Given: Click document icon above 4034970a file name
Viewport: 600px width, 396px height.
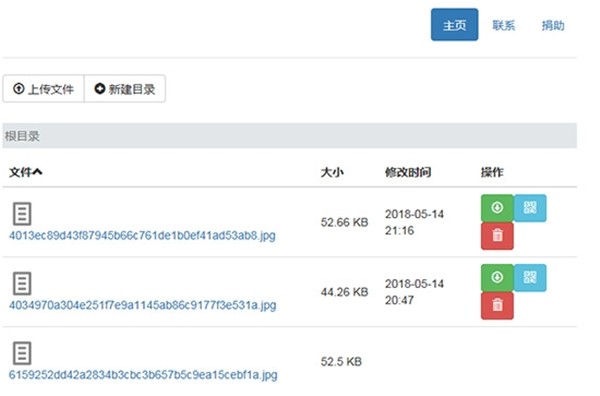Looking at the screenshot, I should click(22, 284).
